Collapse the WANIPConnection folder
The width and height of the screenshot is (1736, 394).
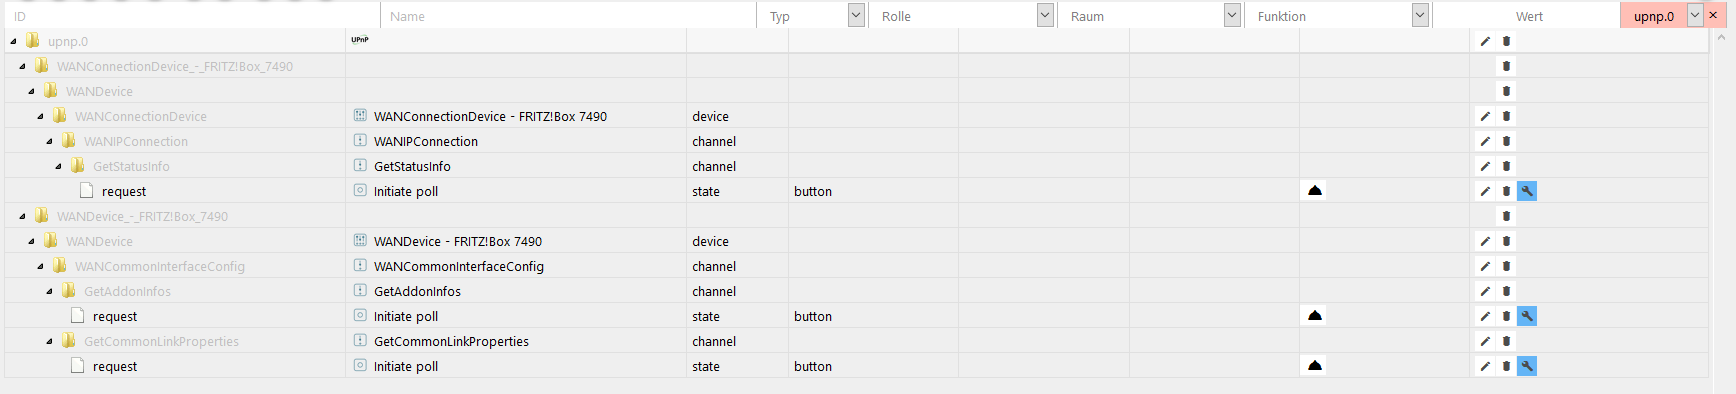49,141
